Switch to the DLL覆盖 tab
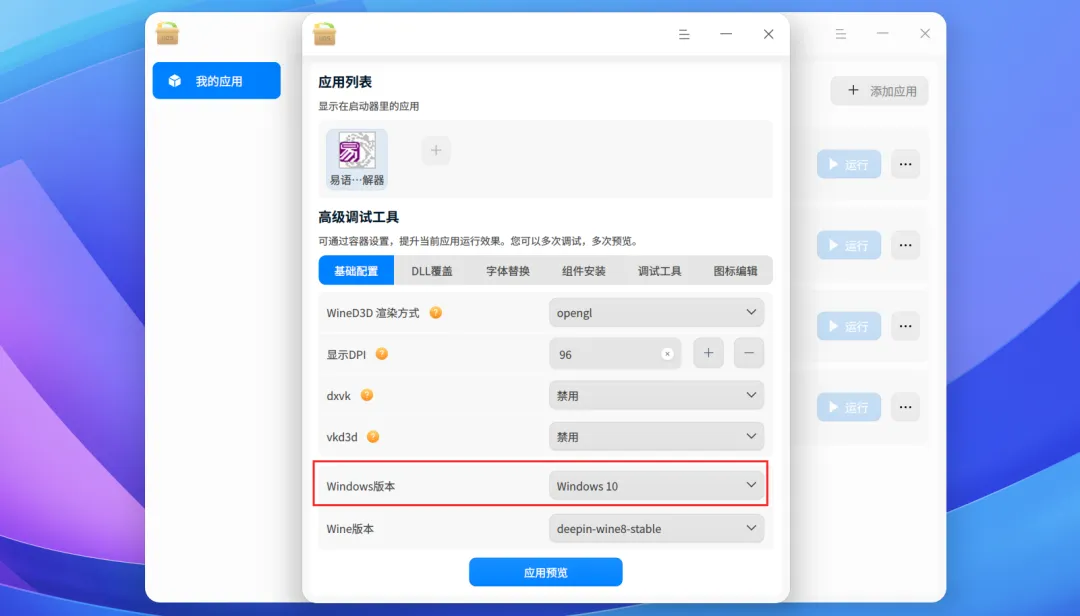The width and height of the screenshot is (1080, 616). click(432, 271)
